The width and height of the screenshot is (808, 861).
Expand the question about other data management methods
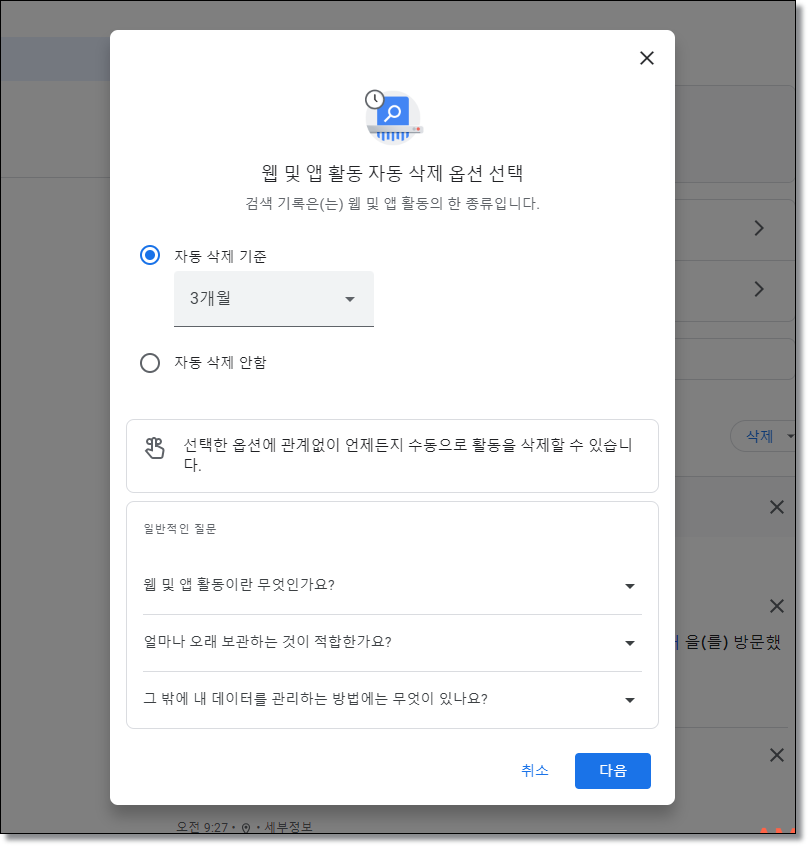[630, 700]
